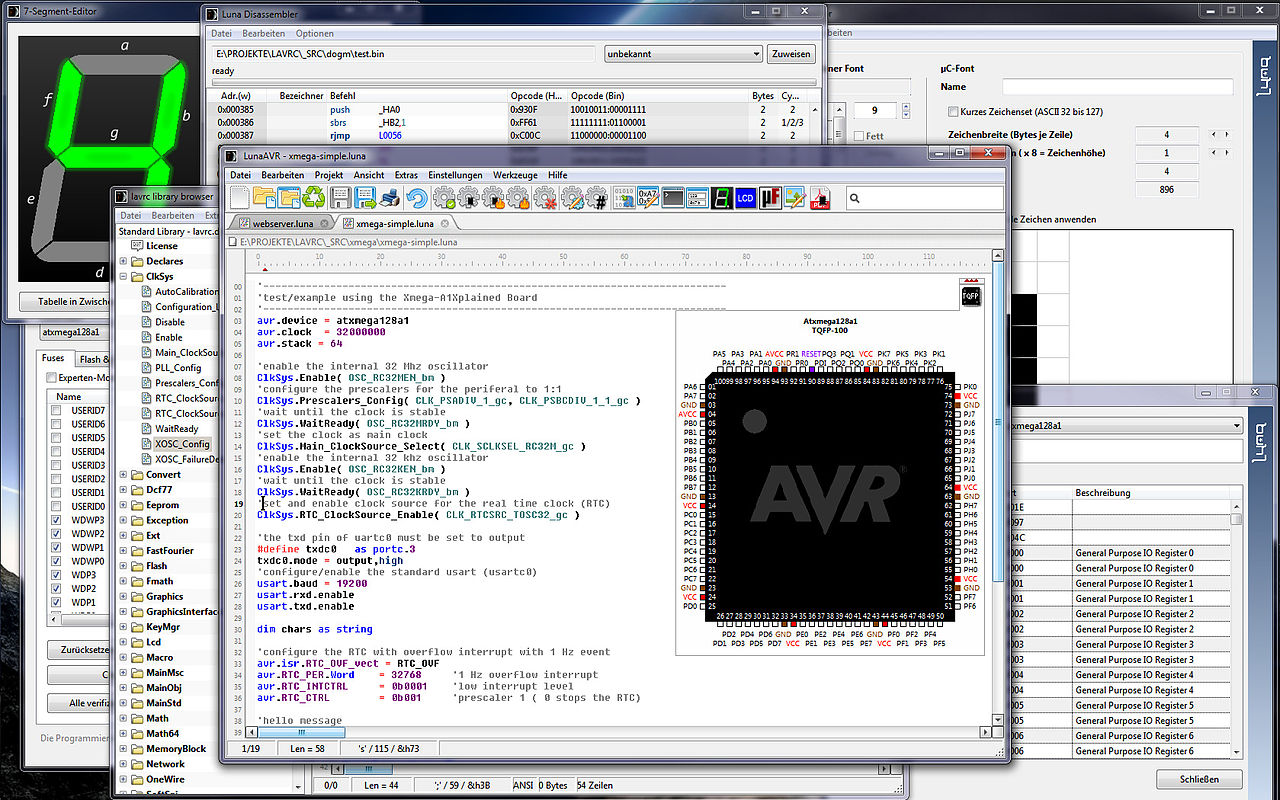Click the dialog window icon in toolbar

697,197
